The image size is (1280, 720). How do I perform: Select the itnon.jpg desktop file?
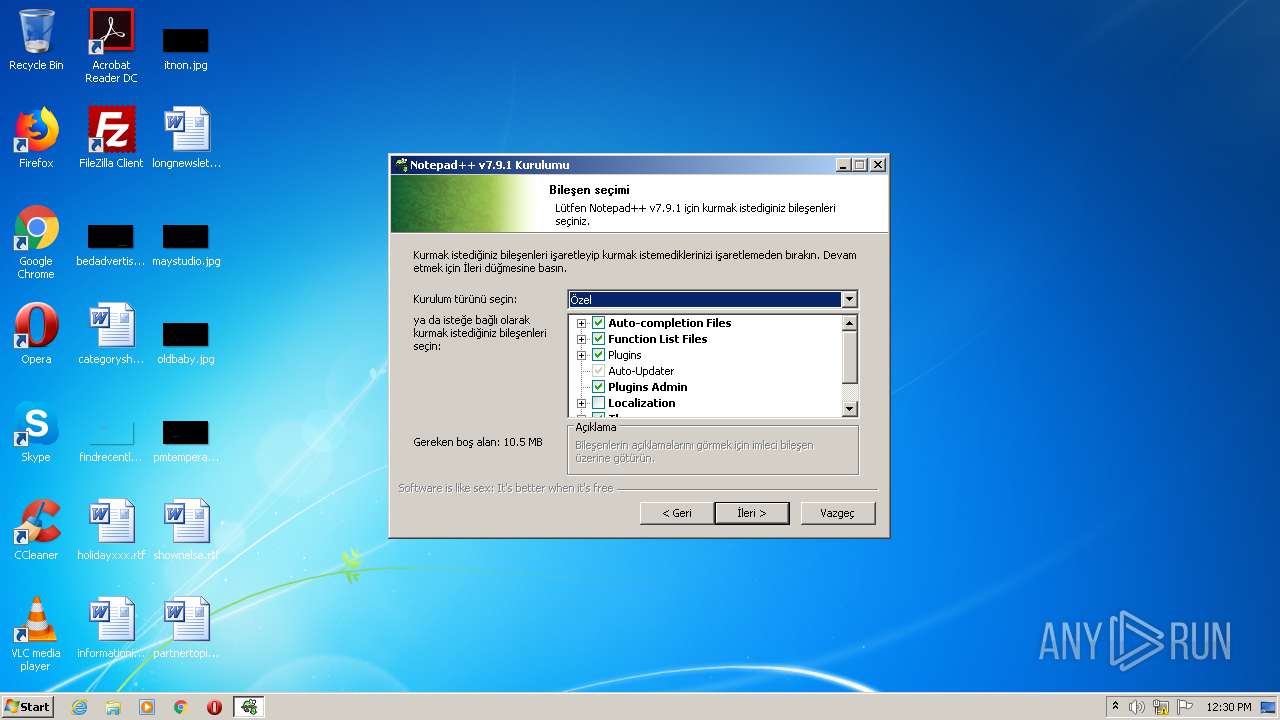click(x=186, y=49)
